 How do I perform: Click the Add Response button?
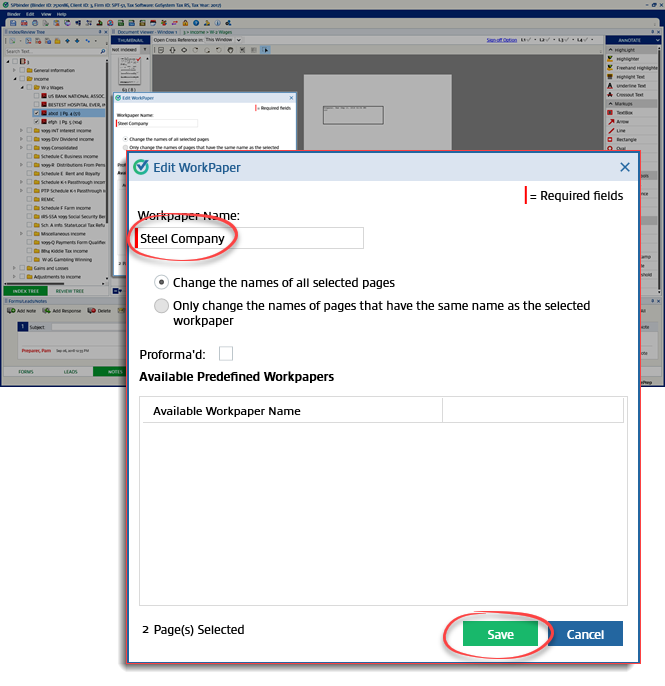[x=62, y=311]
